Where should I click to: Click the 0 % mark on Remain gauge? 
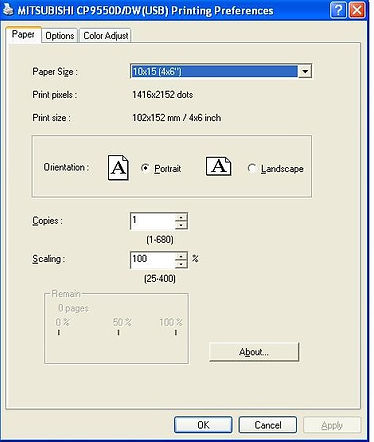tap(62, 322)
